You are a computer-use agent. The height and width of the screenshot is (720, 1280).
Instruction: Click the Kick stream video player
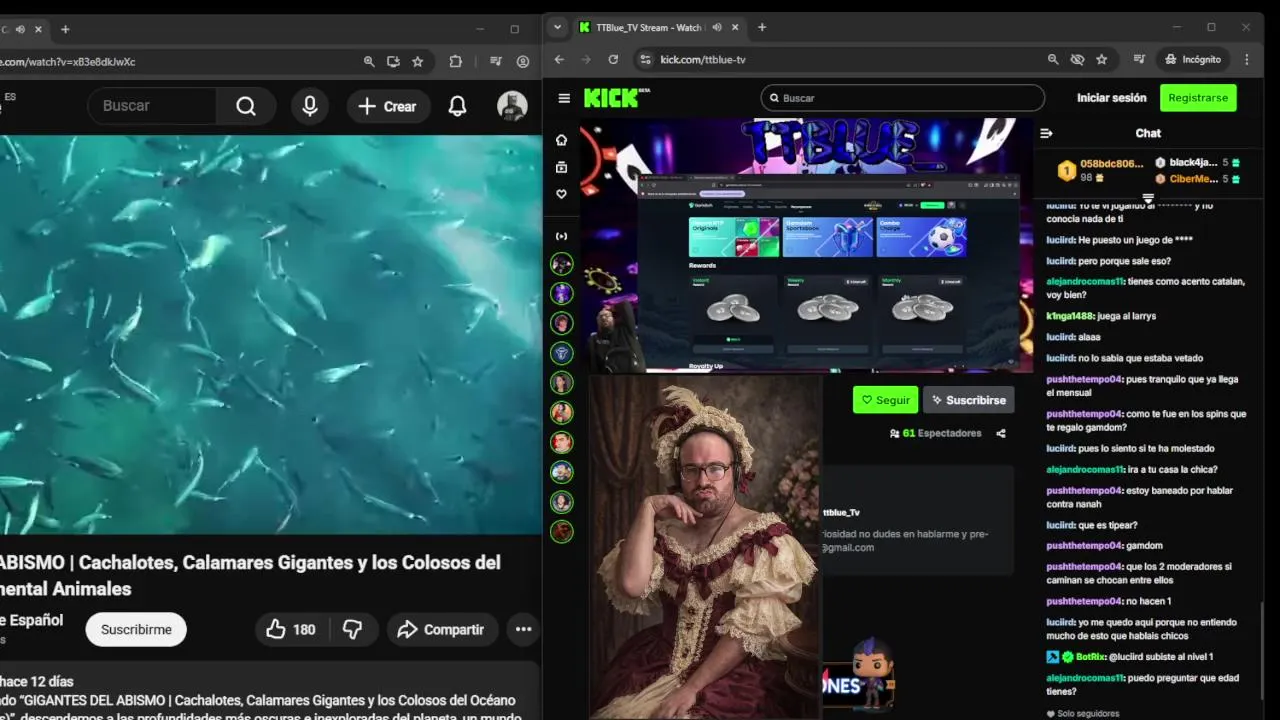pyautogui.click(x=806, y=245)
